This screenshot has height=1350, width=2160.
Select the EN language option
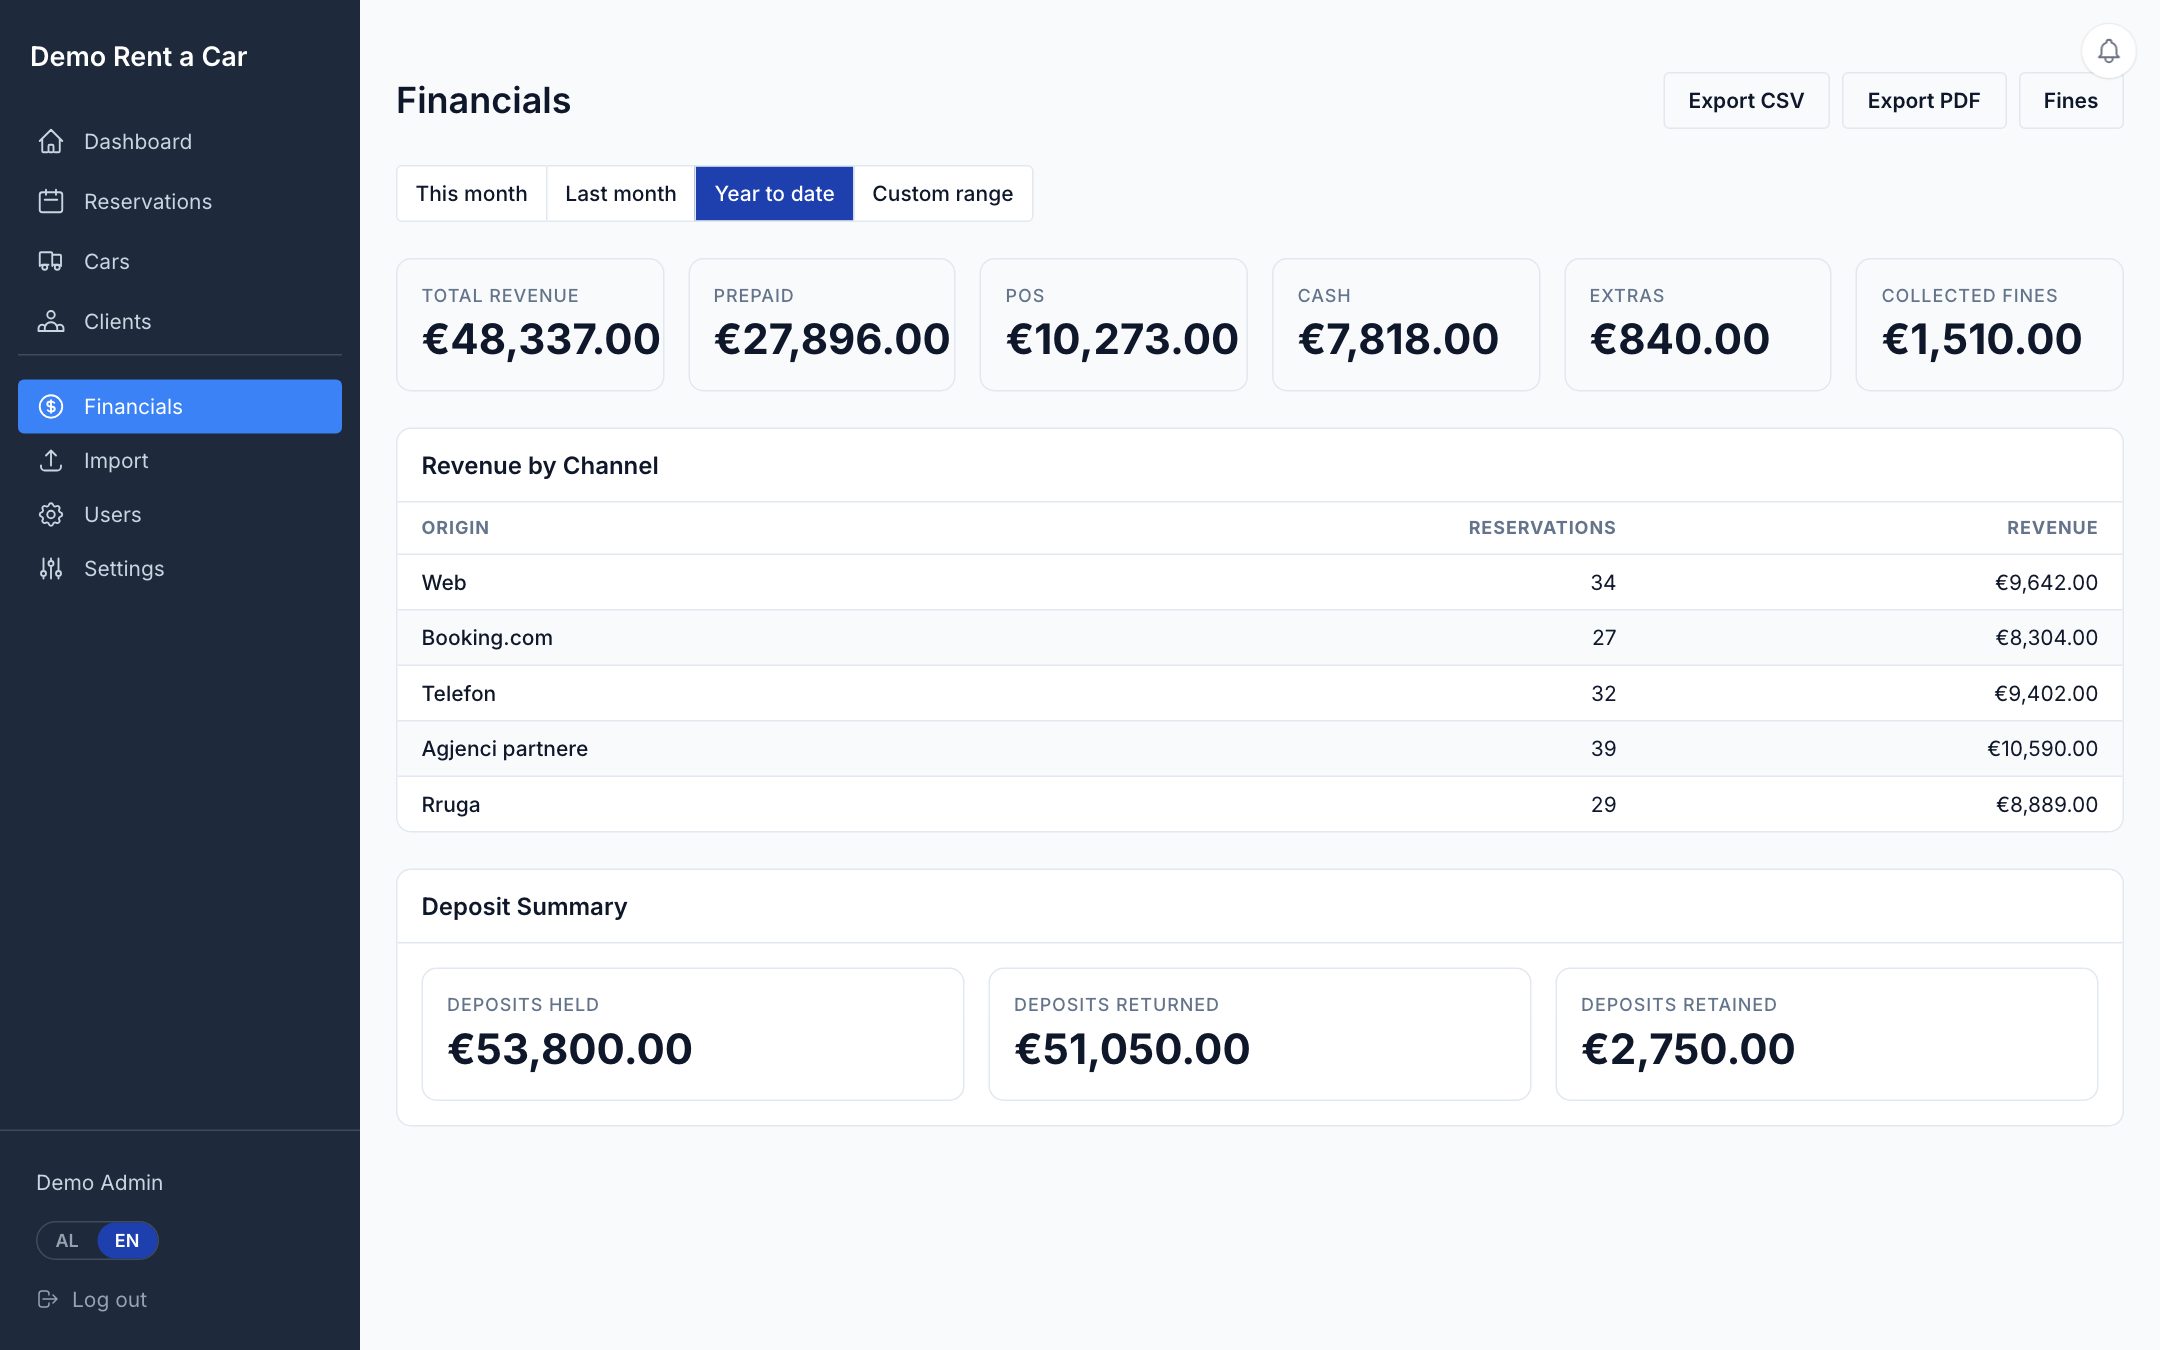tap(127, 1241)
